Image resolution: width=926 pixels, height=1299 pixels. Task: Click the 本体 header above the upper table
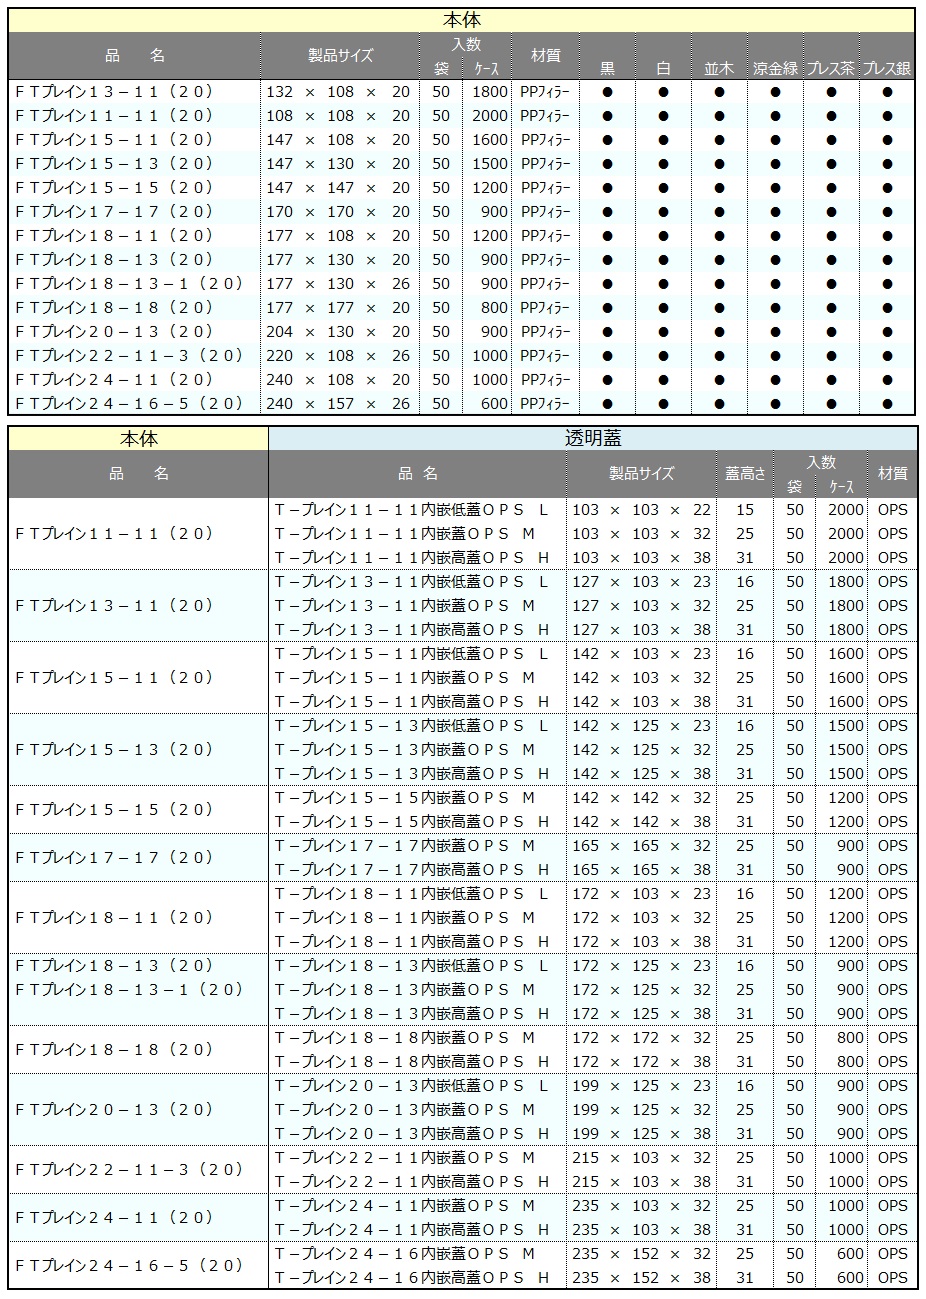coord(463,19)
